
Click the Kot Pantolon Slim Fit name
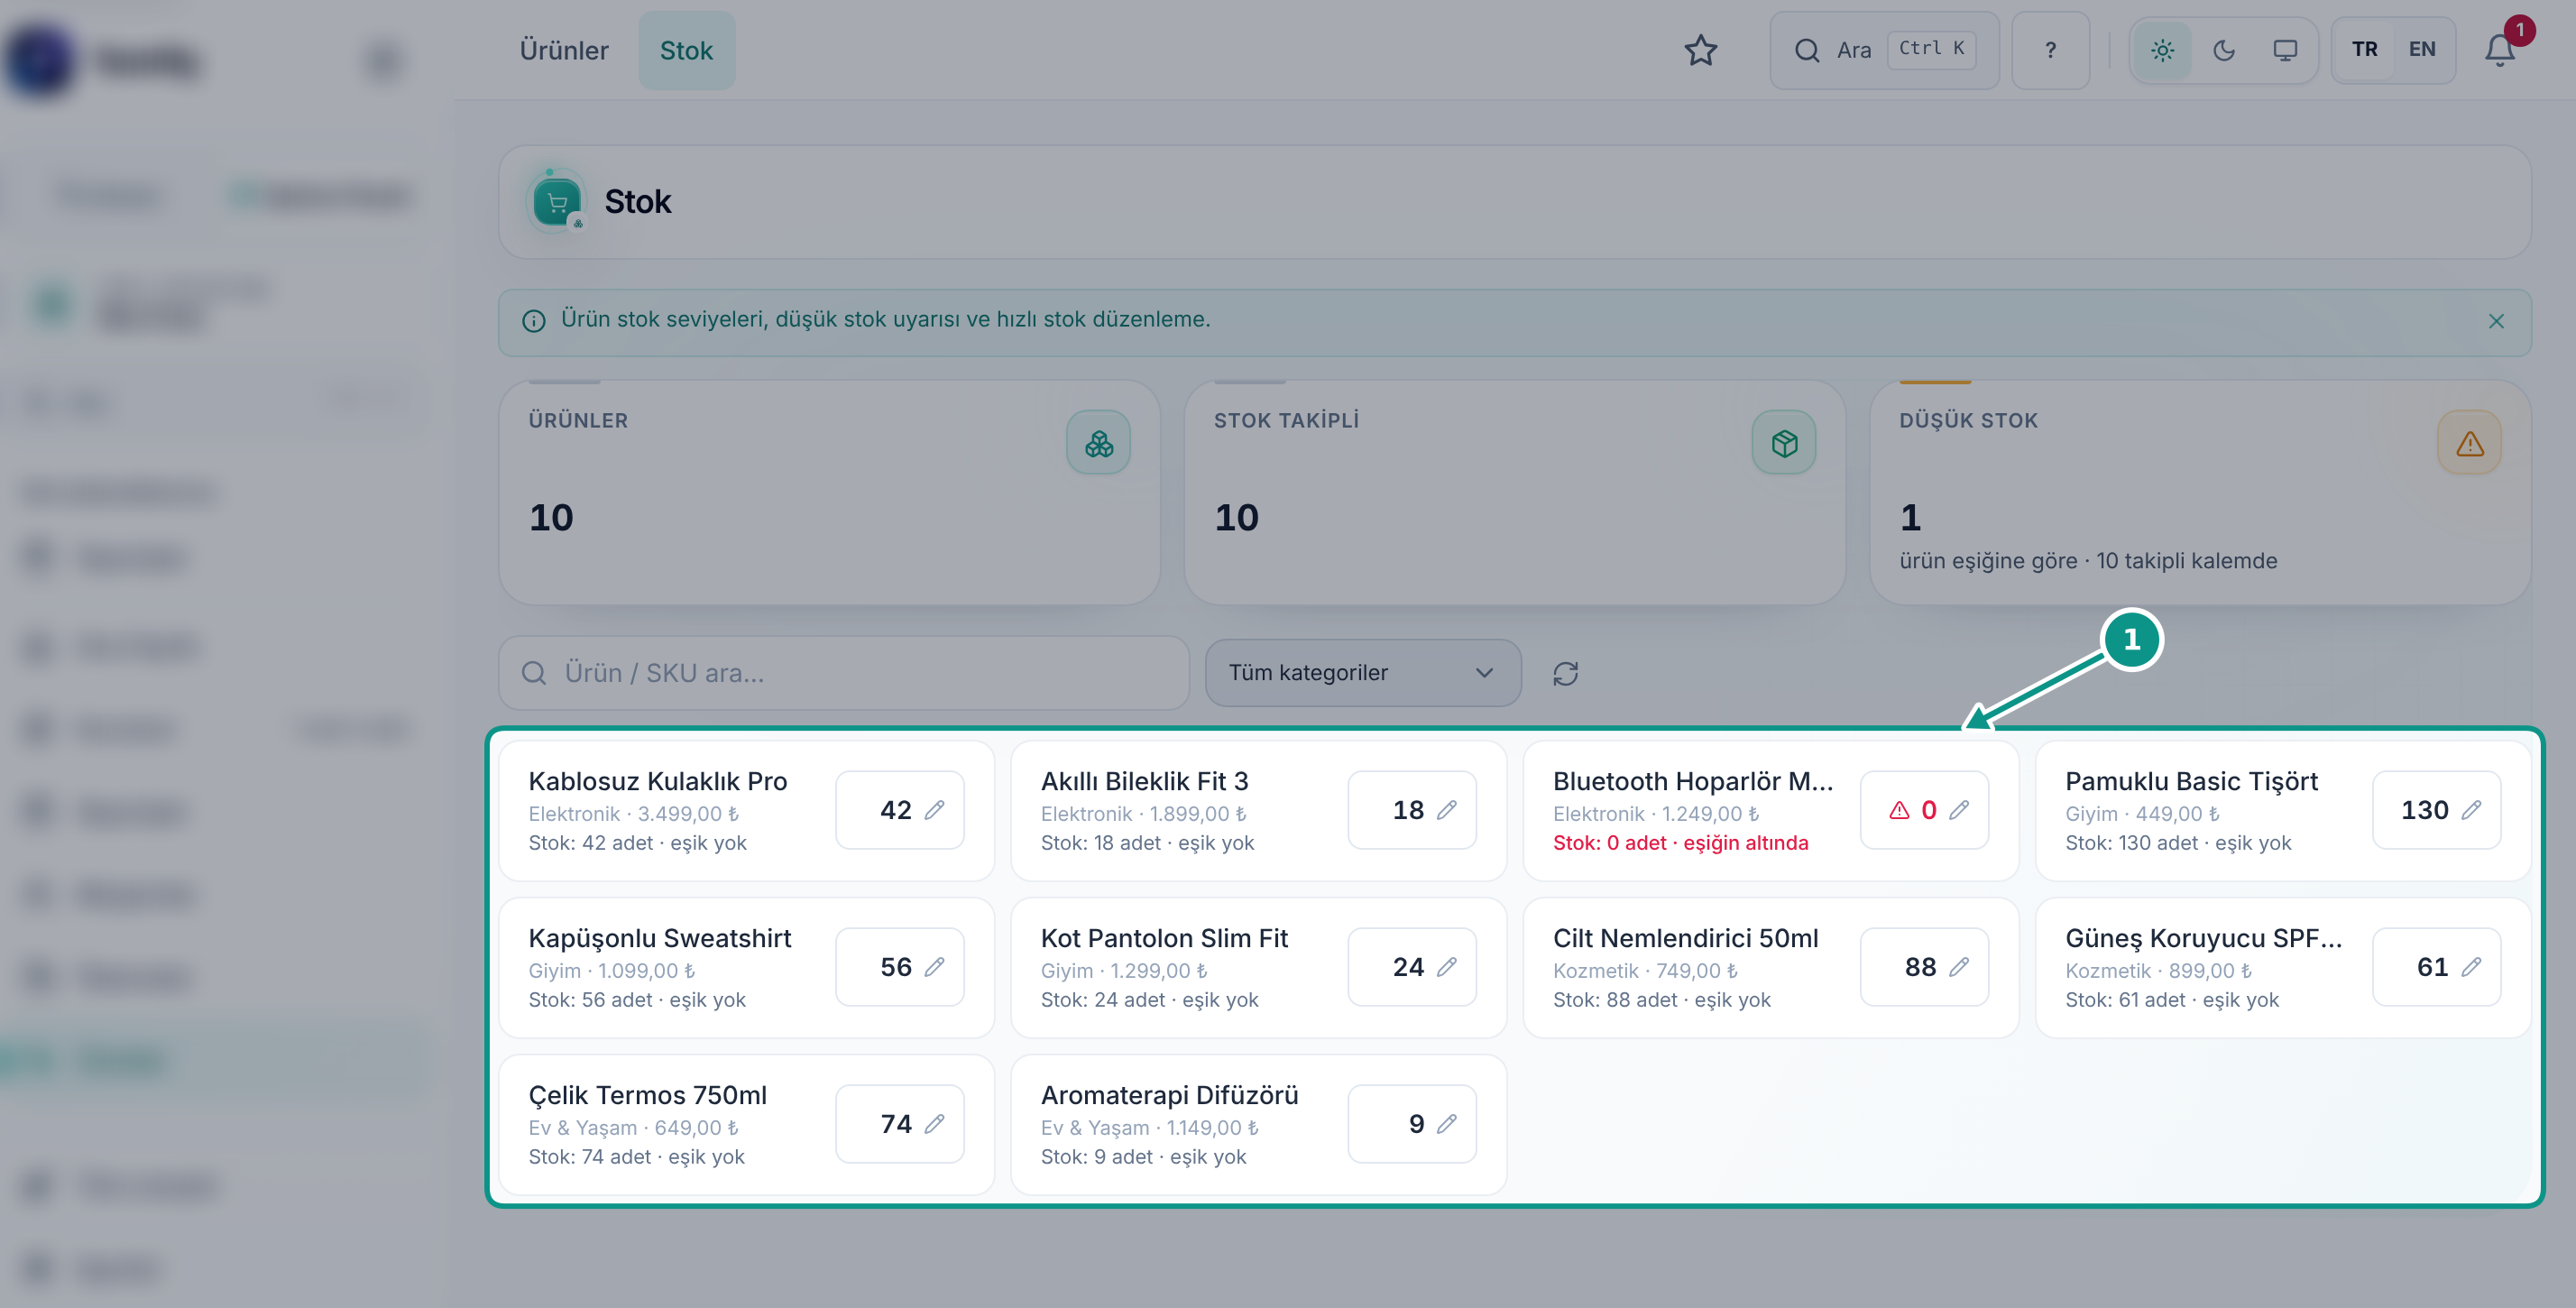click(x=1164, y=938)
